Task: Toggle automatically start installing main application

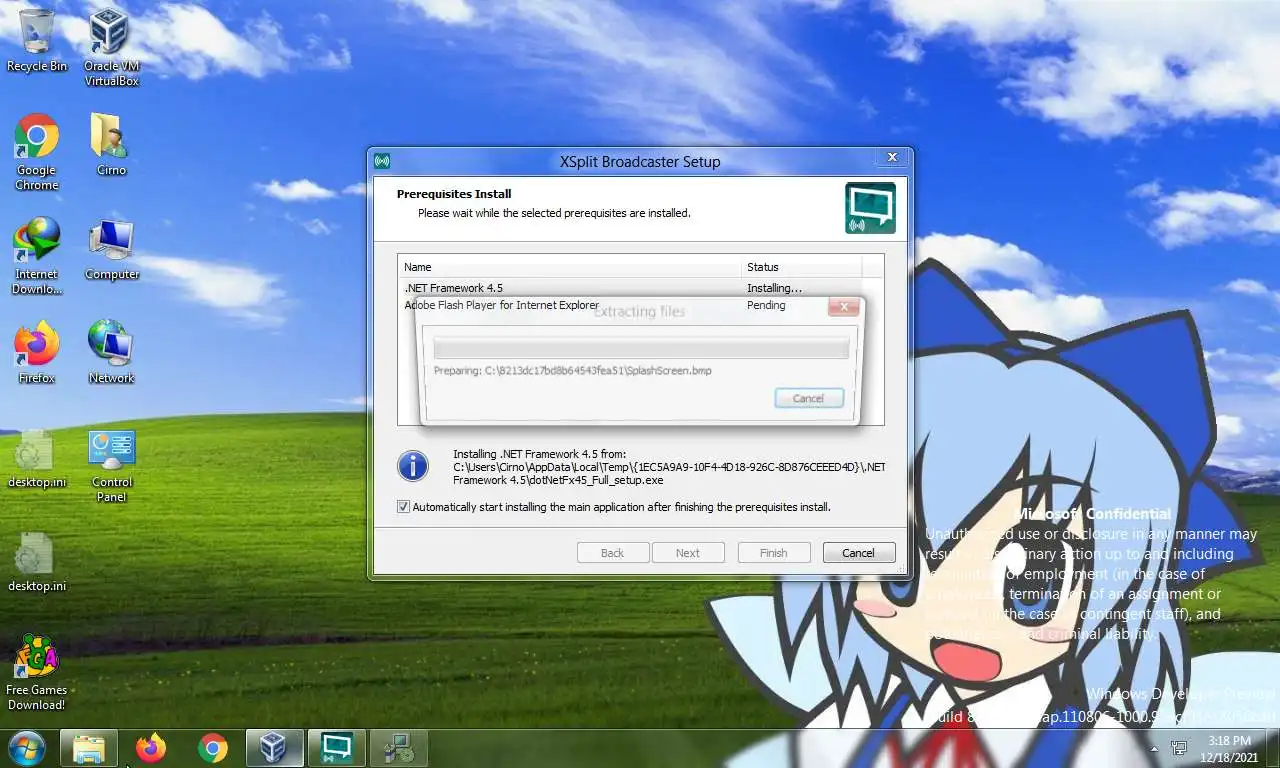Action: (x=404, y=507)
